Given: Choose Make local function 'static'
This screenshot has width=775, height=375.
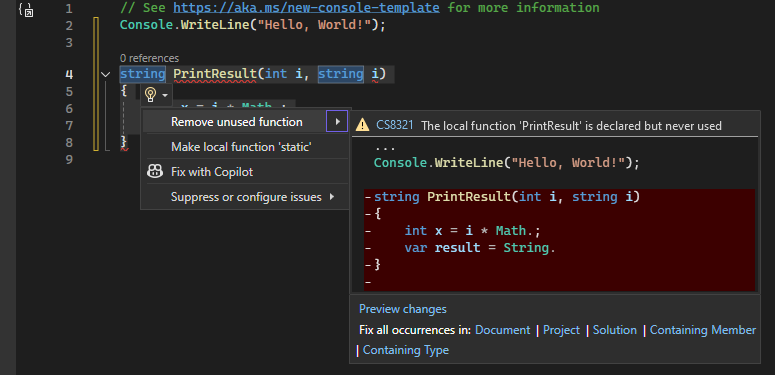Looking at the screenshot, I should pyautogui.click(x=241, y=147).
